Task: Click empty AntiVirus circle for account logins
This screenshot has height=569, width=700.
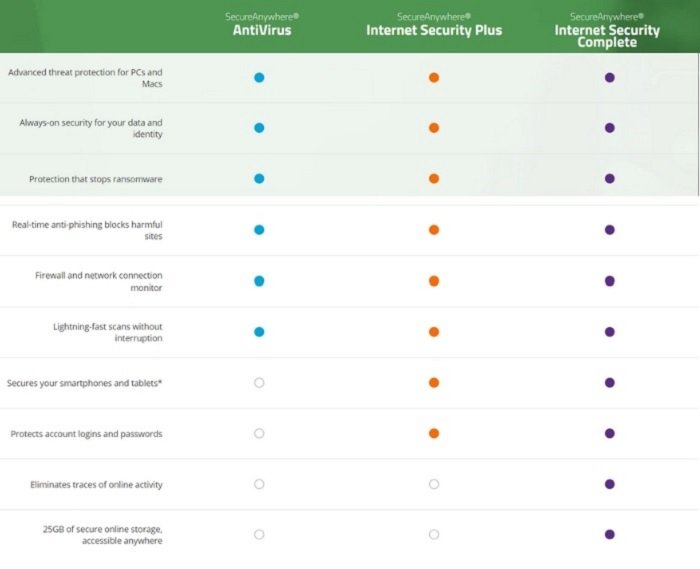Action: tap(259, 434)
